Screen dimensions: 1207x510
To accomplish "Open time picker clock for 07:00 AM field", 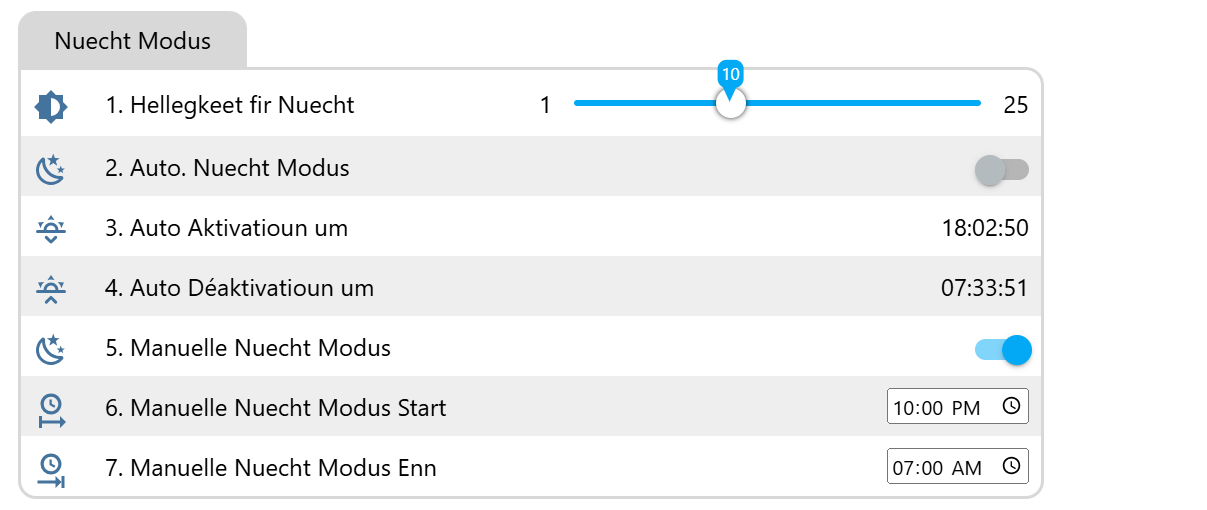I will coord(1011,467).
